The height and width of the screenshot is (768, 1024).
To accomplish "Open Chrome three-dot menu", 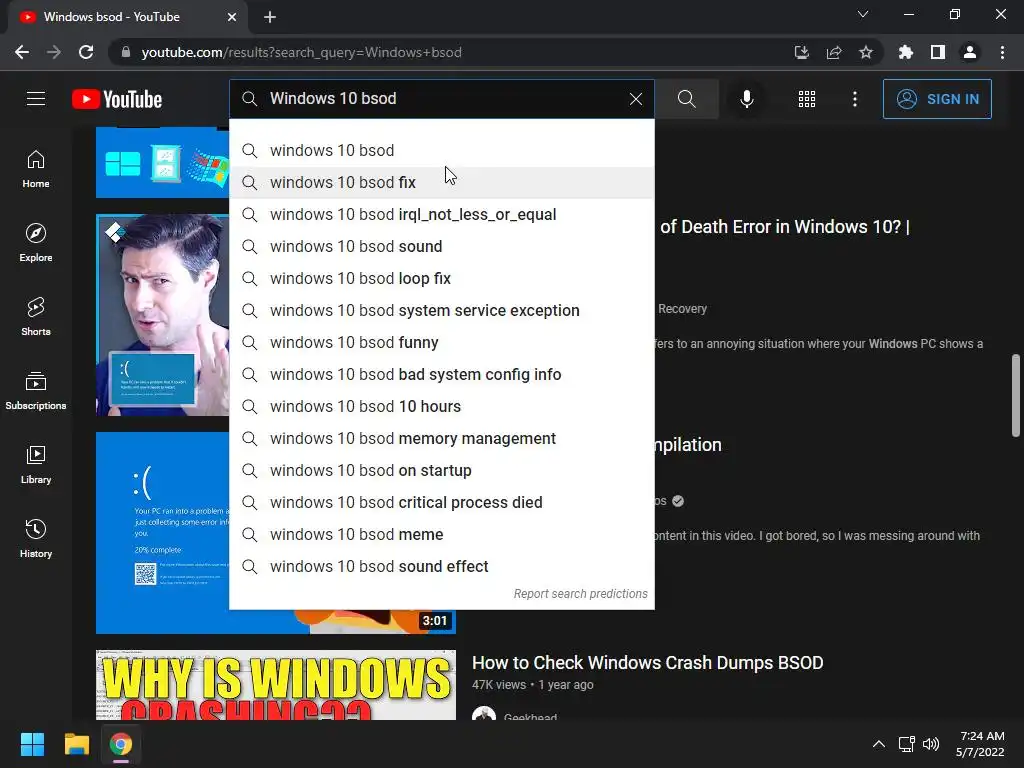I will (x=1002, y=52).
